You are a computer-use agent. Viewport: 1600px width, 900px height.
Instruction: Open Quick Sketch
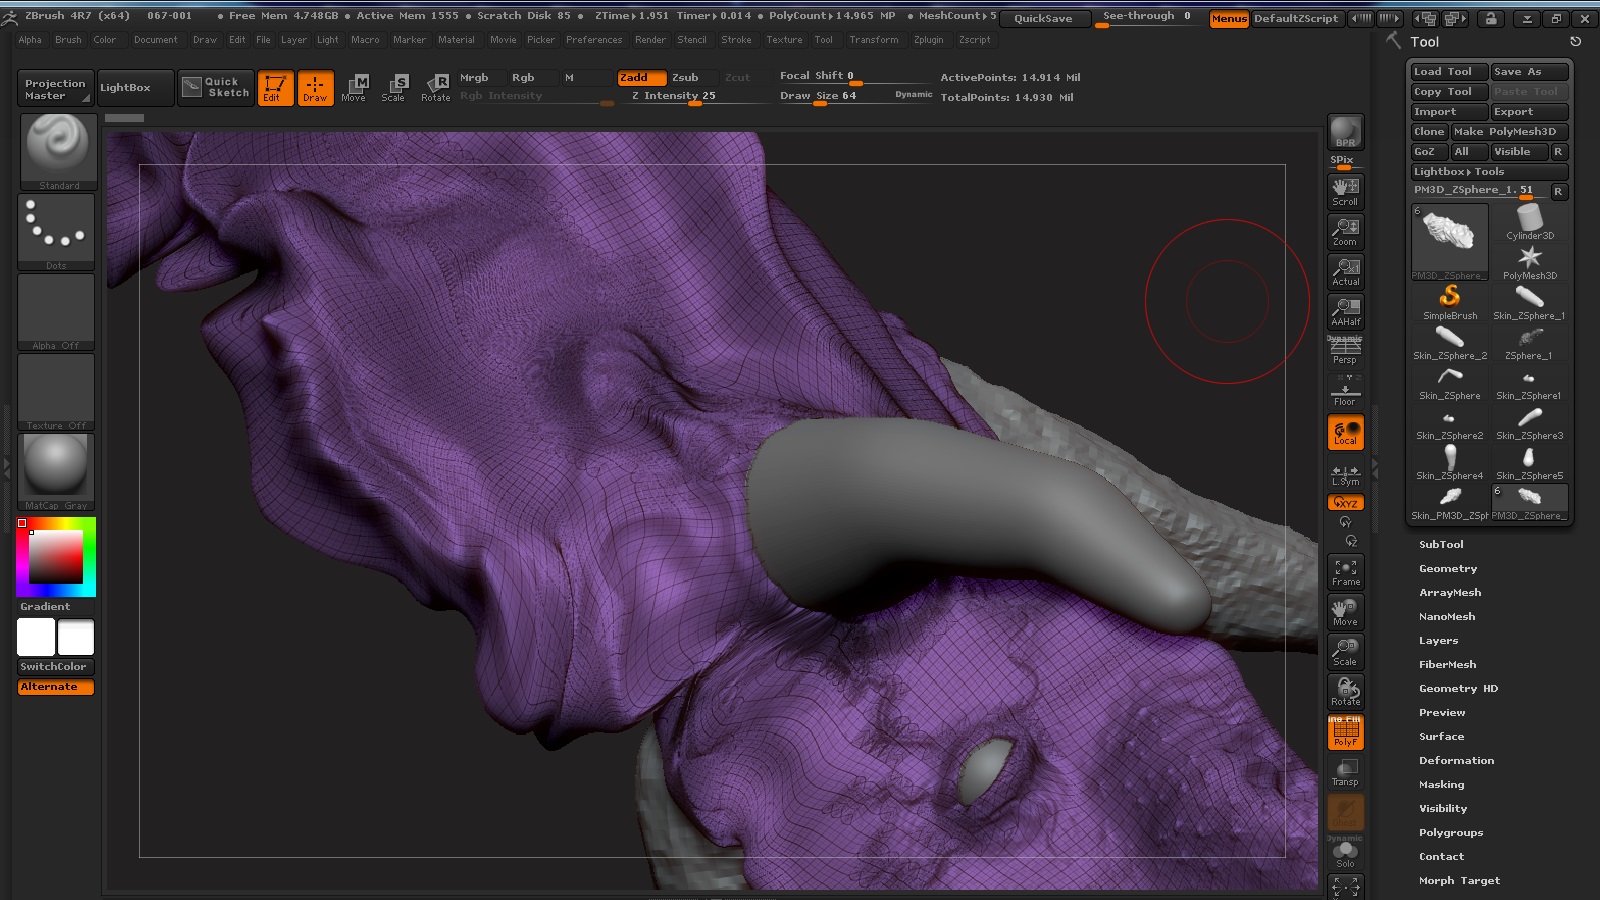tap(216, 88)
